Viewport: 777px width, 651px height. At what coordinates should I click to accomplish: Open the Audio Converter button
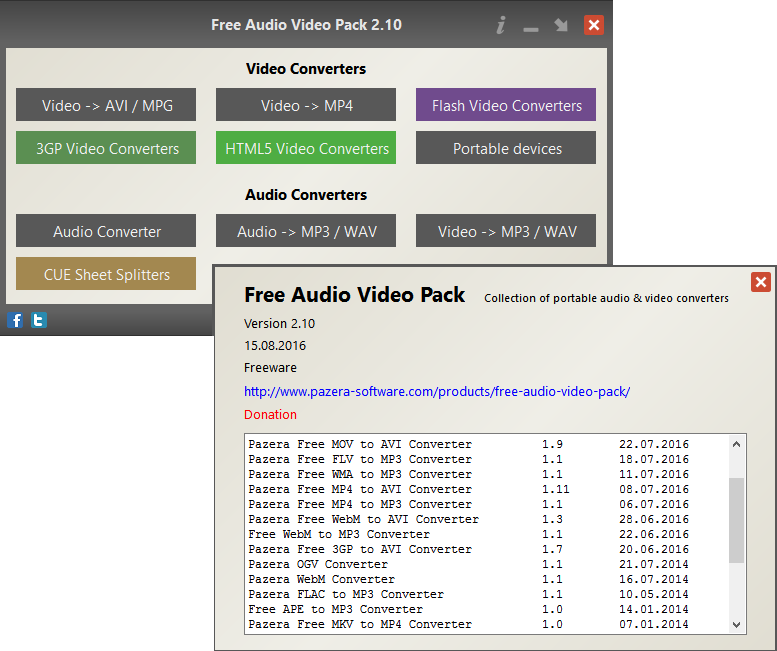(x=106, y=230)
